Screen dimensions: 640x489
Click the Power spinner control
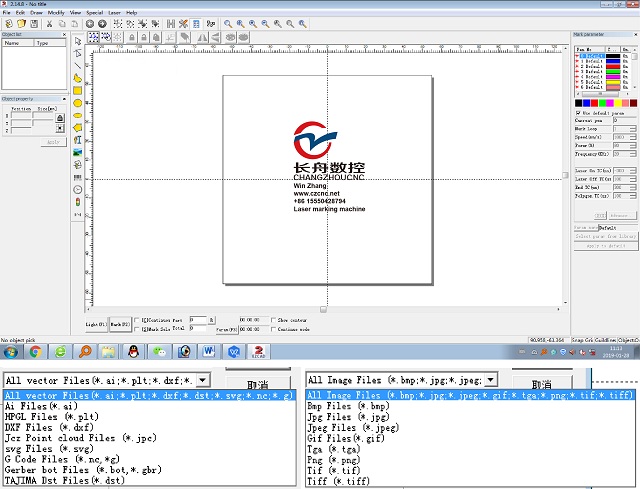coord(633,145)
